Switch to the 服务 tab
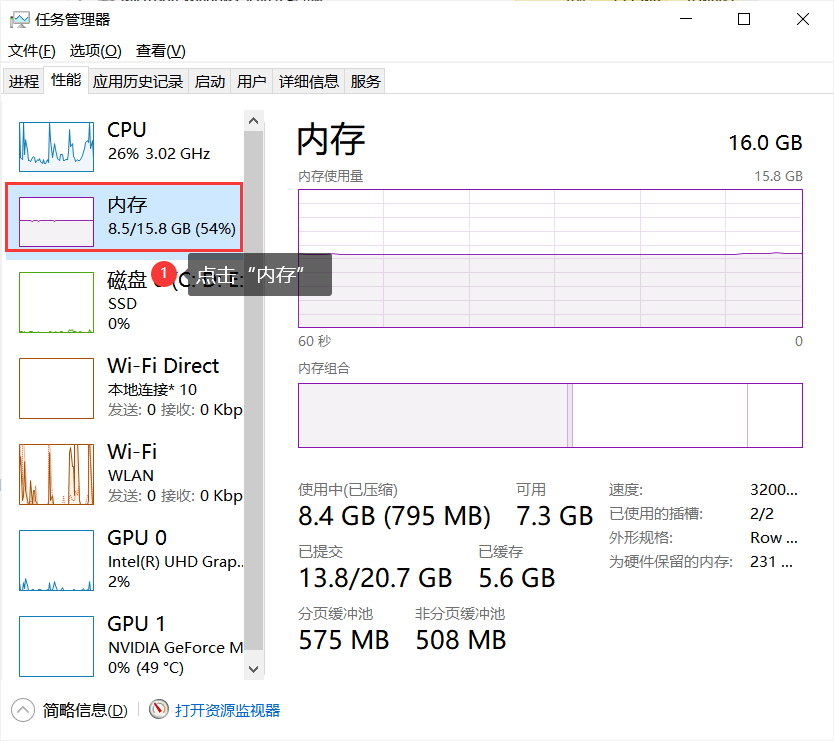Viewport: 834px width, 741px height. click(365, 81)
